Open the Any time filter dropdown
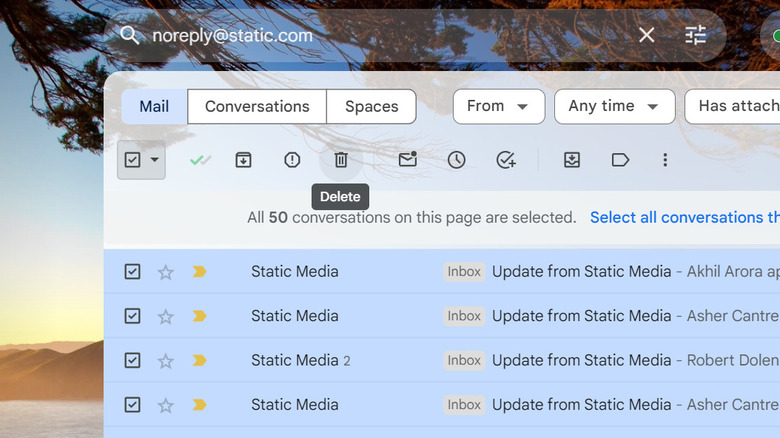This screenshot has width=780, height=438. (x=614, y=106)
